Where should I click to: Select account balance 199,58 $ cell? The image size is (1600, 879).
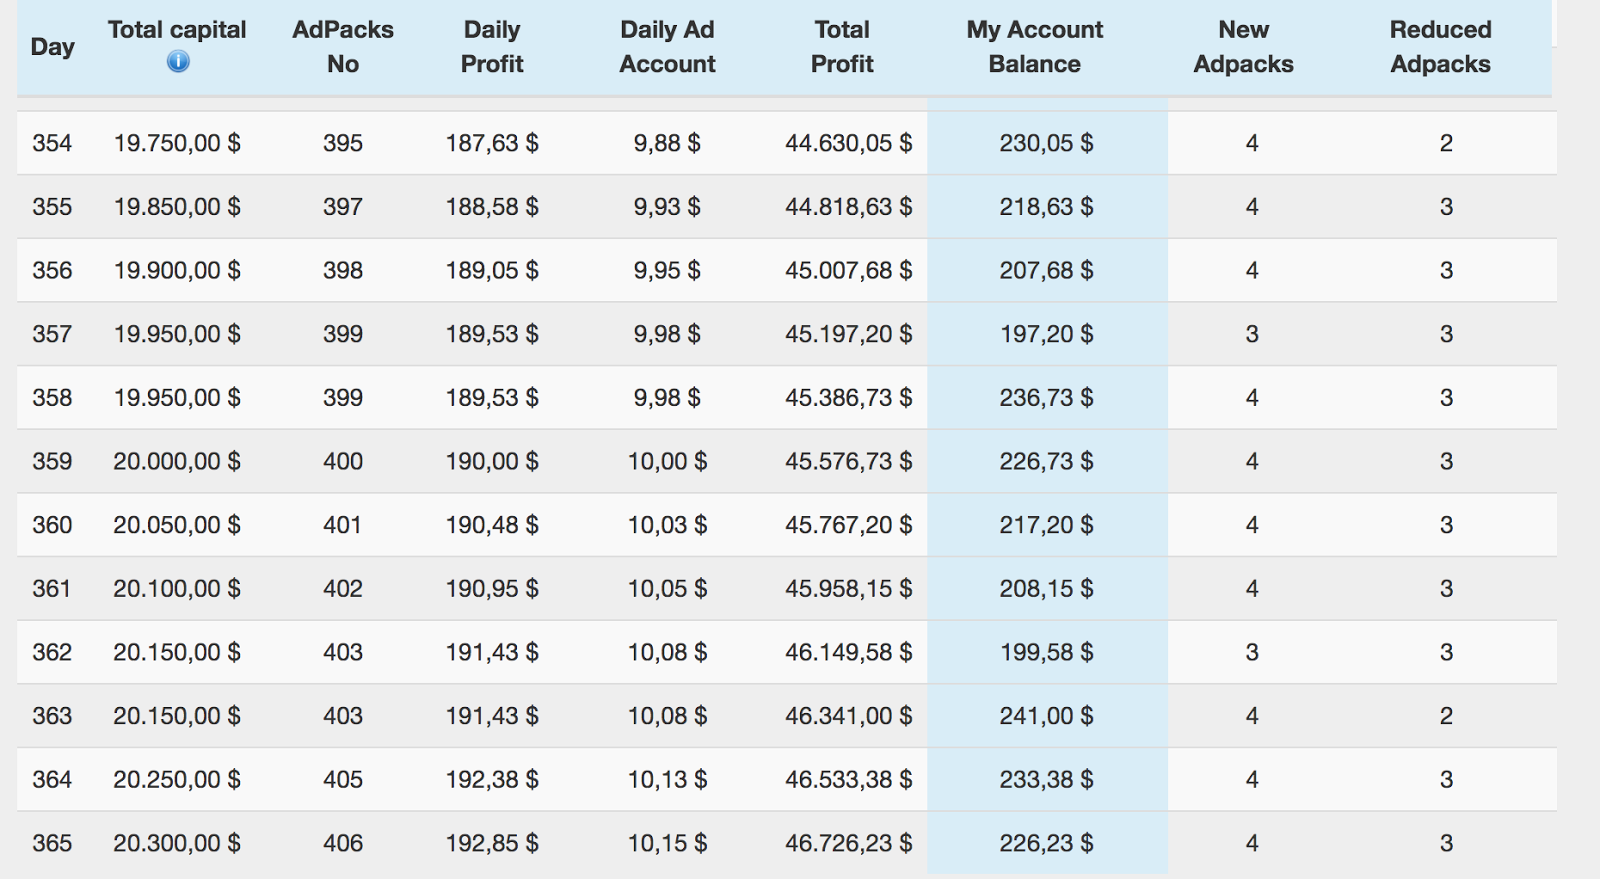[1047, 652]
